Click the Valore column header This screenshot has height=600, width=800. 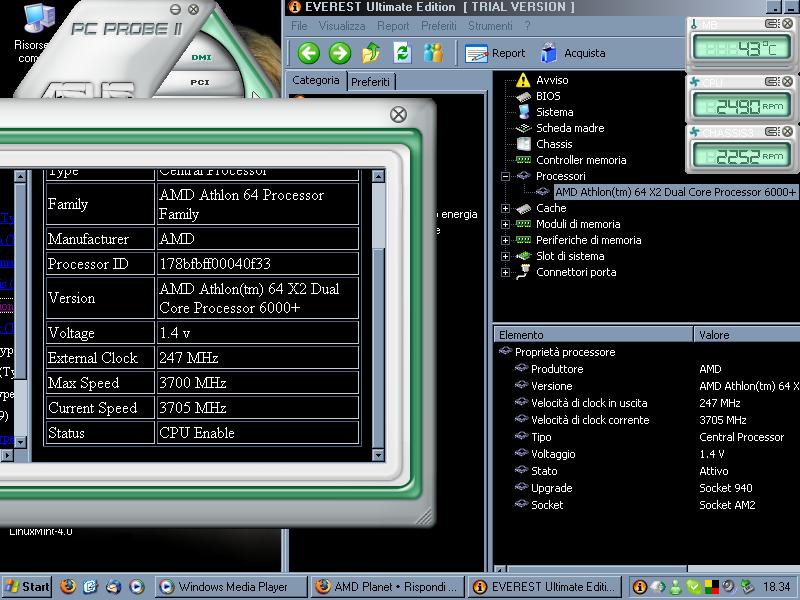(747, 335)
